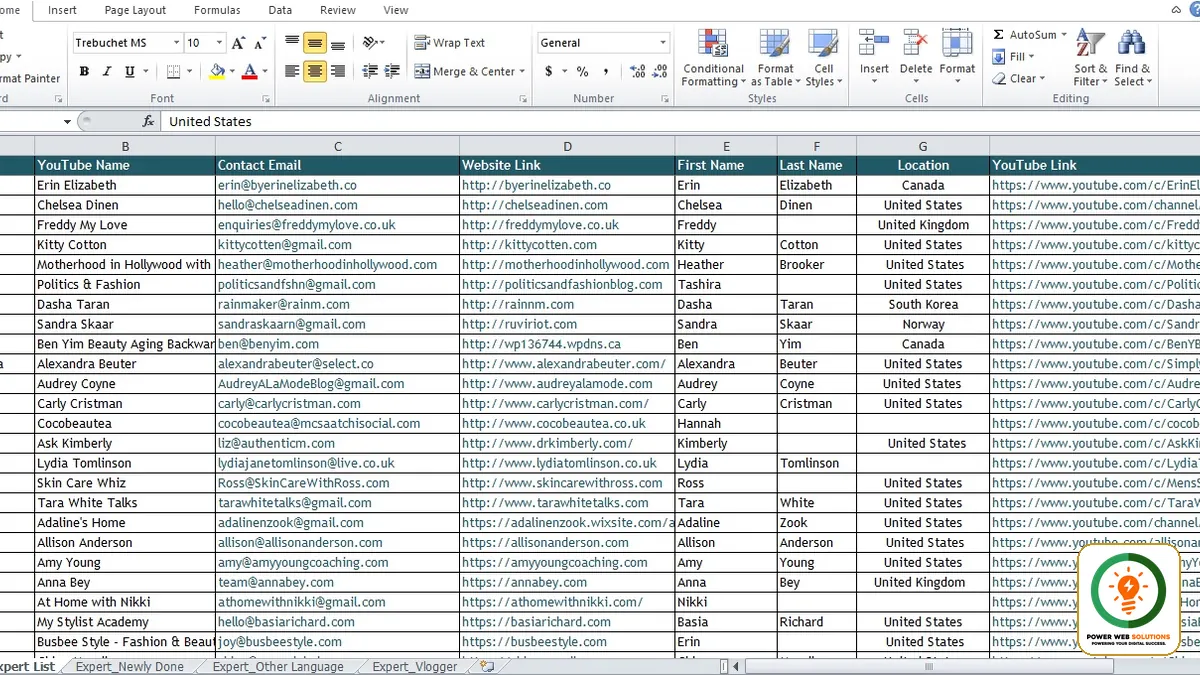The width and height of the screenshot is (1200, 675).
Task: Expand the Merge & Center arrow
Action: [x=523, y=72]
